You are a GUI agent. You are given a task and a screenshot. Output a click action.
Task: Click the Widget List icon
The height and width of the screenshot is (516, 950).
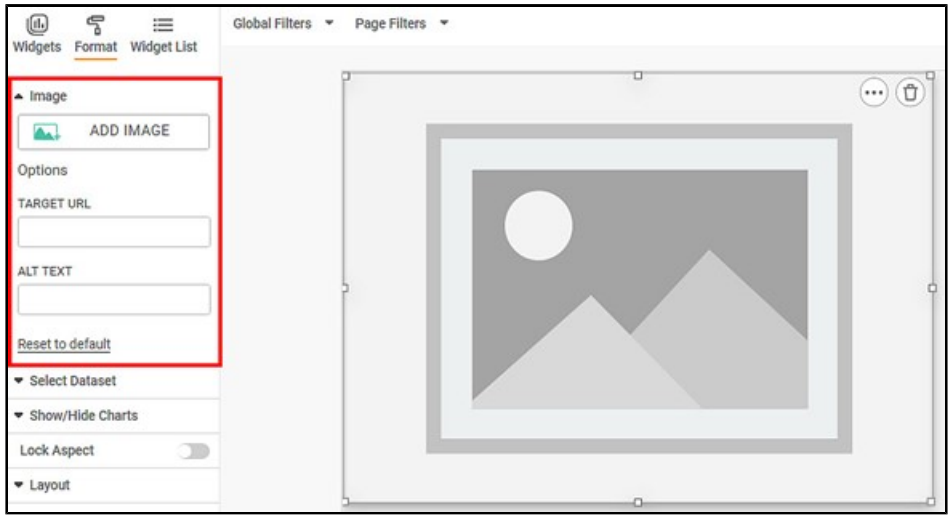[163, 24]
